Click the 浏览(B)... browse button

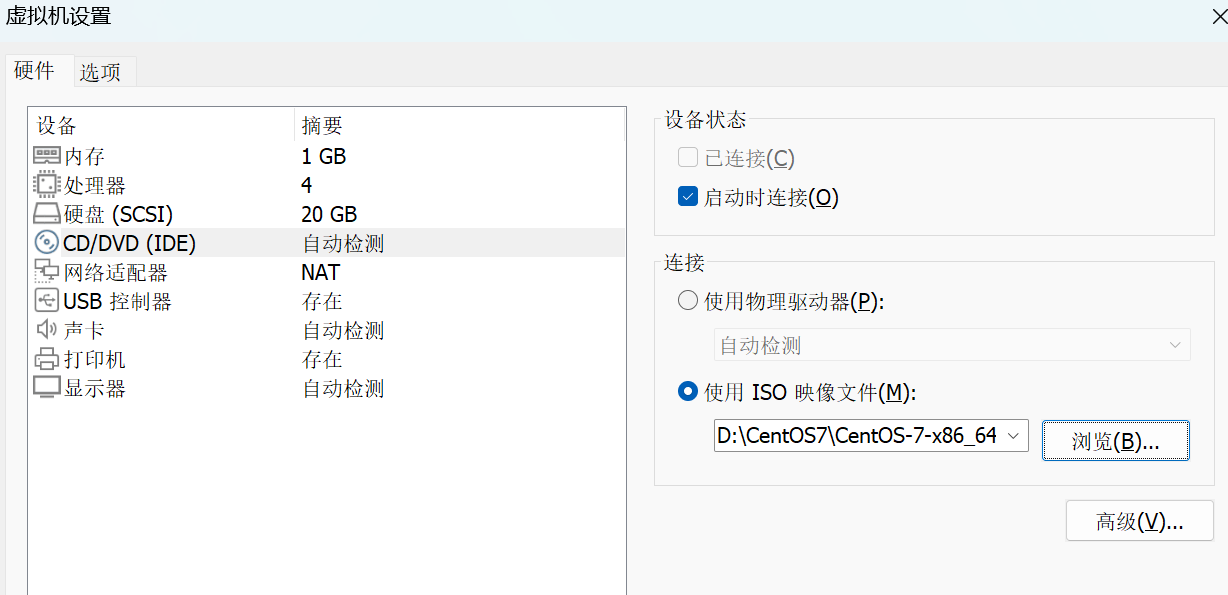(1115, 441)
